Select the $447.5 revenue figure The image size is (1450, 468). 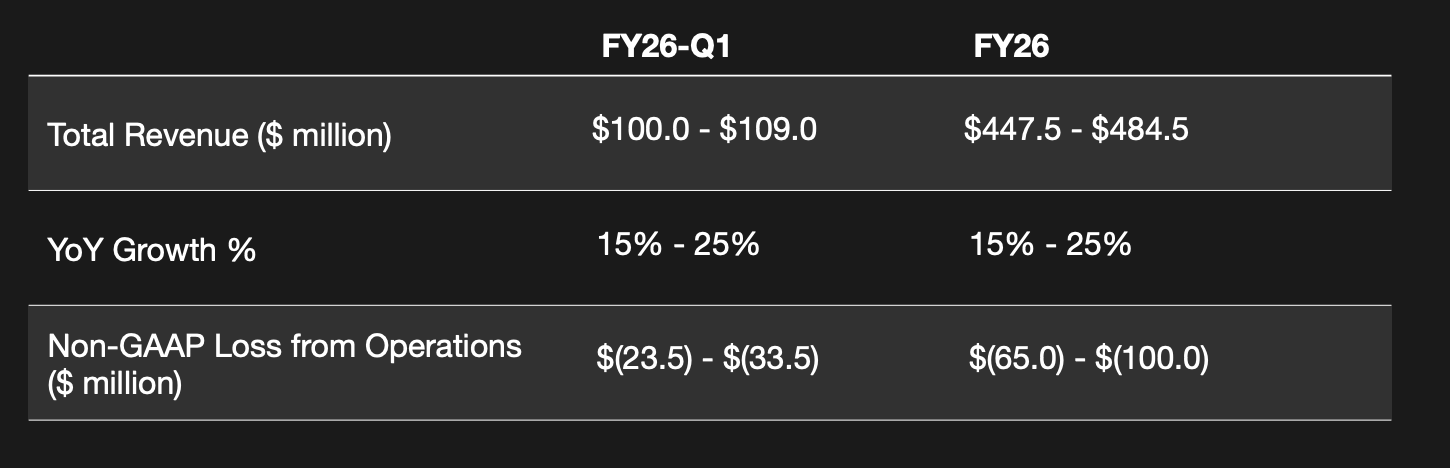1012,129
